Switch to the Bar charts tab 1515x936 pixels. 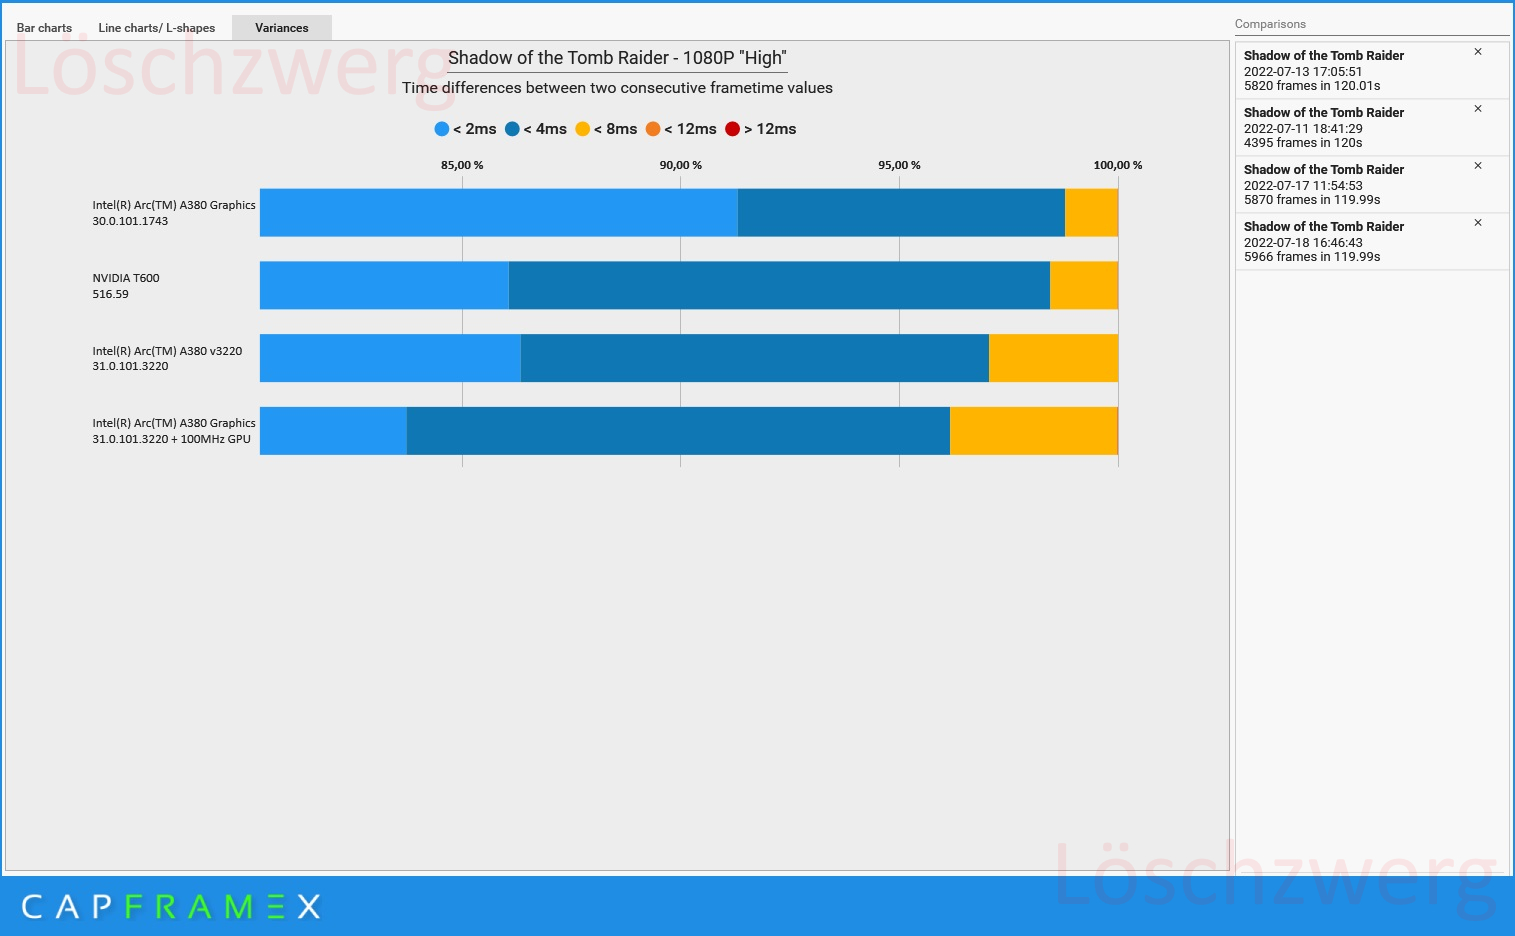point(44,28)
